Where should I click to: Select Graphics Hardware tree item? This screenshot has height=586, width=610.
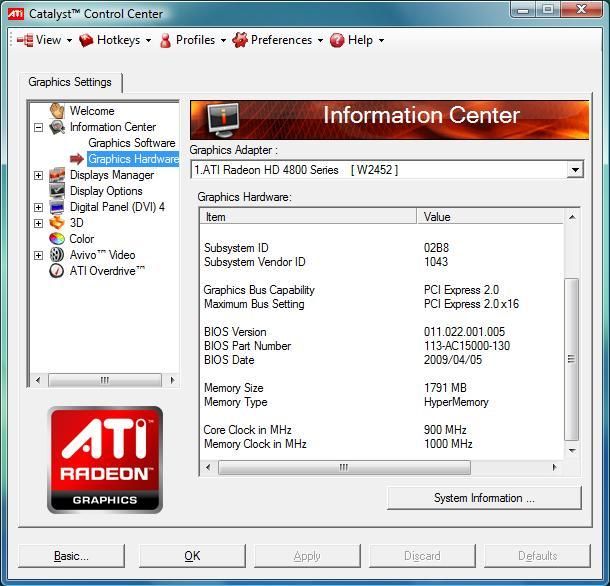tap(133, 159)
